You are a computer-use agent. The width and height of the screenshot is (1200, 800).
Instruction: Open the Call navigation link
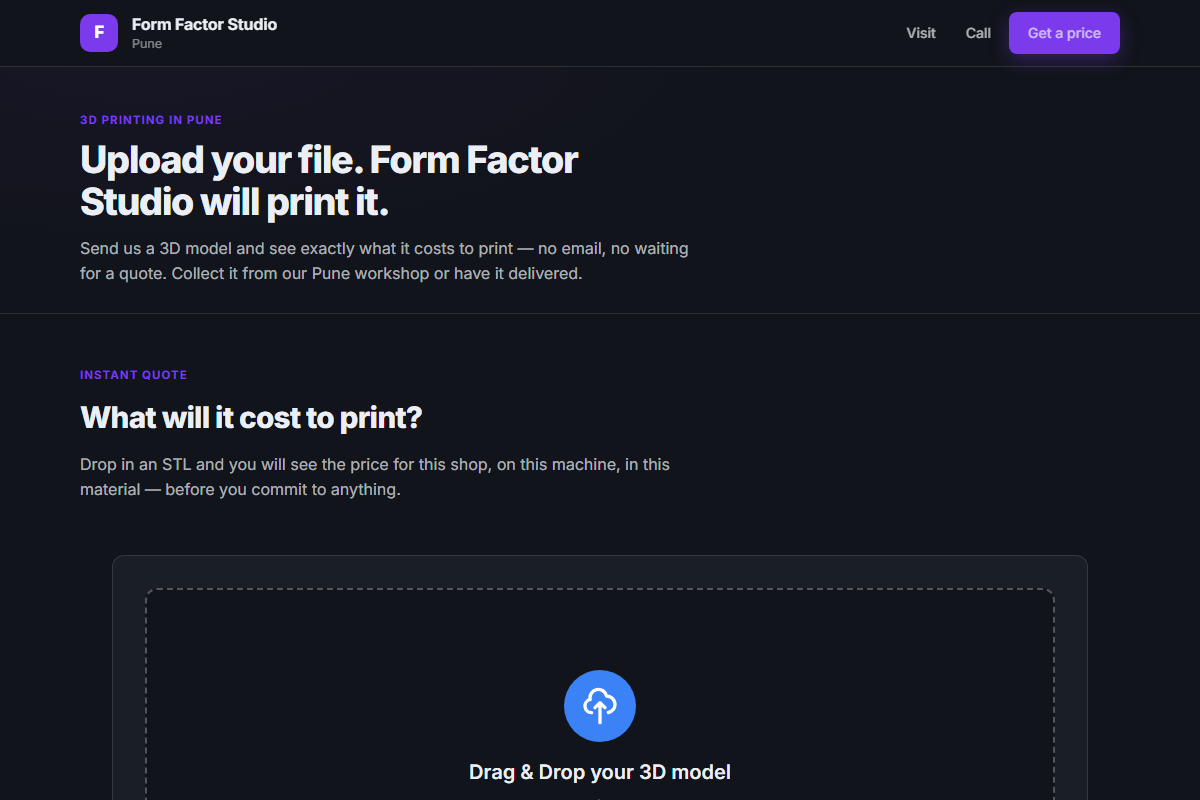tap(978, 33)
